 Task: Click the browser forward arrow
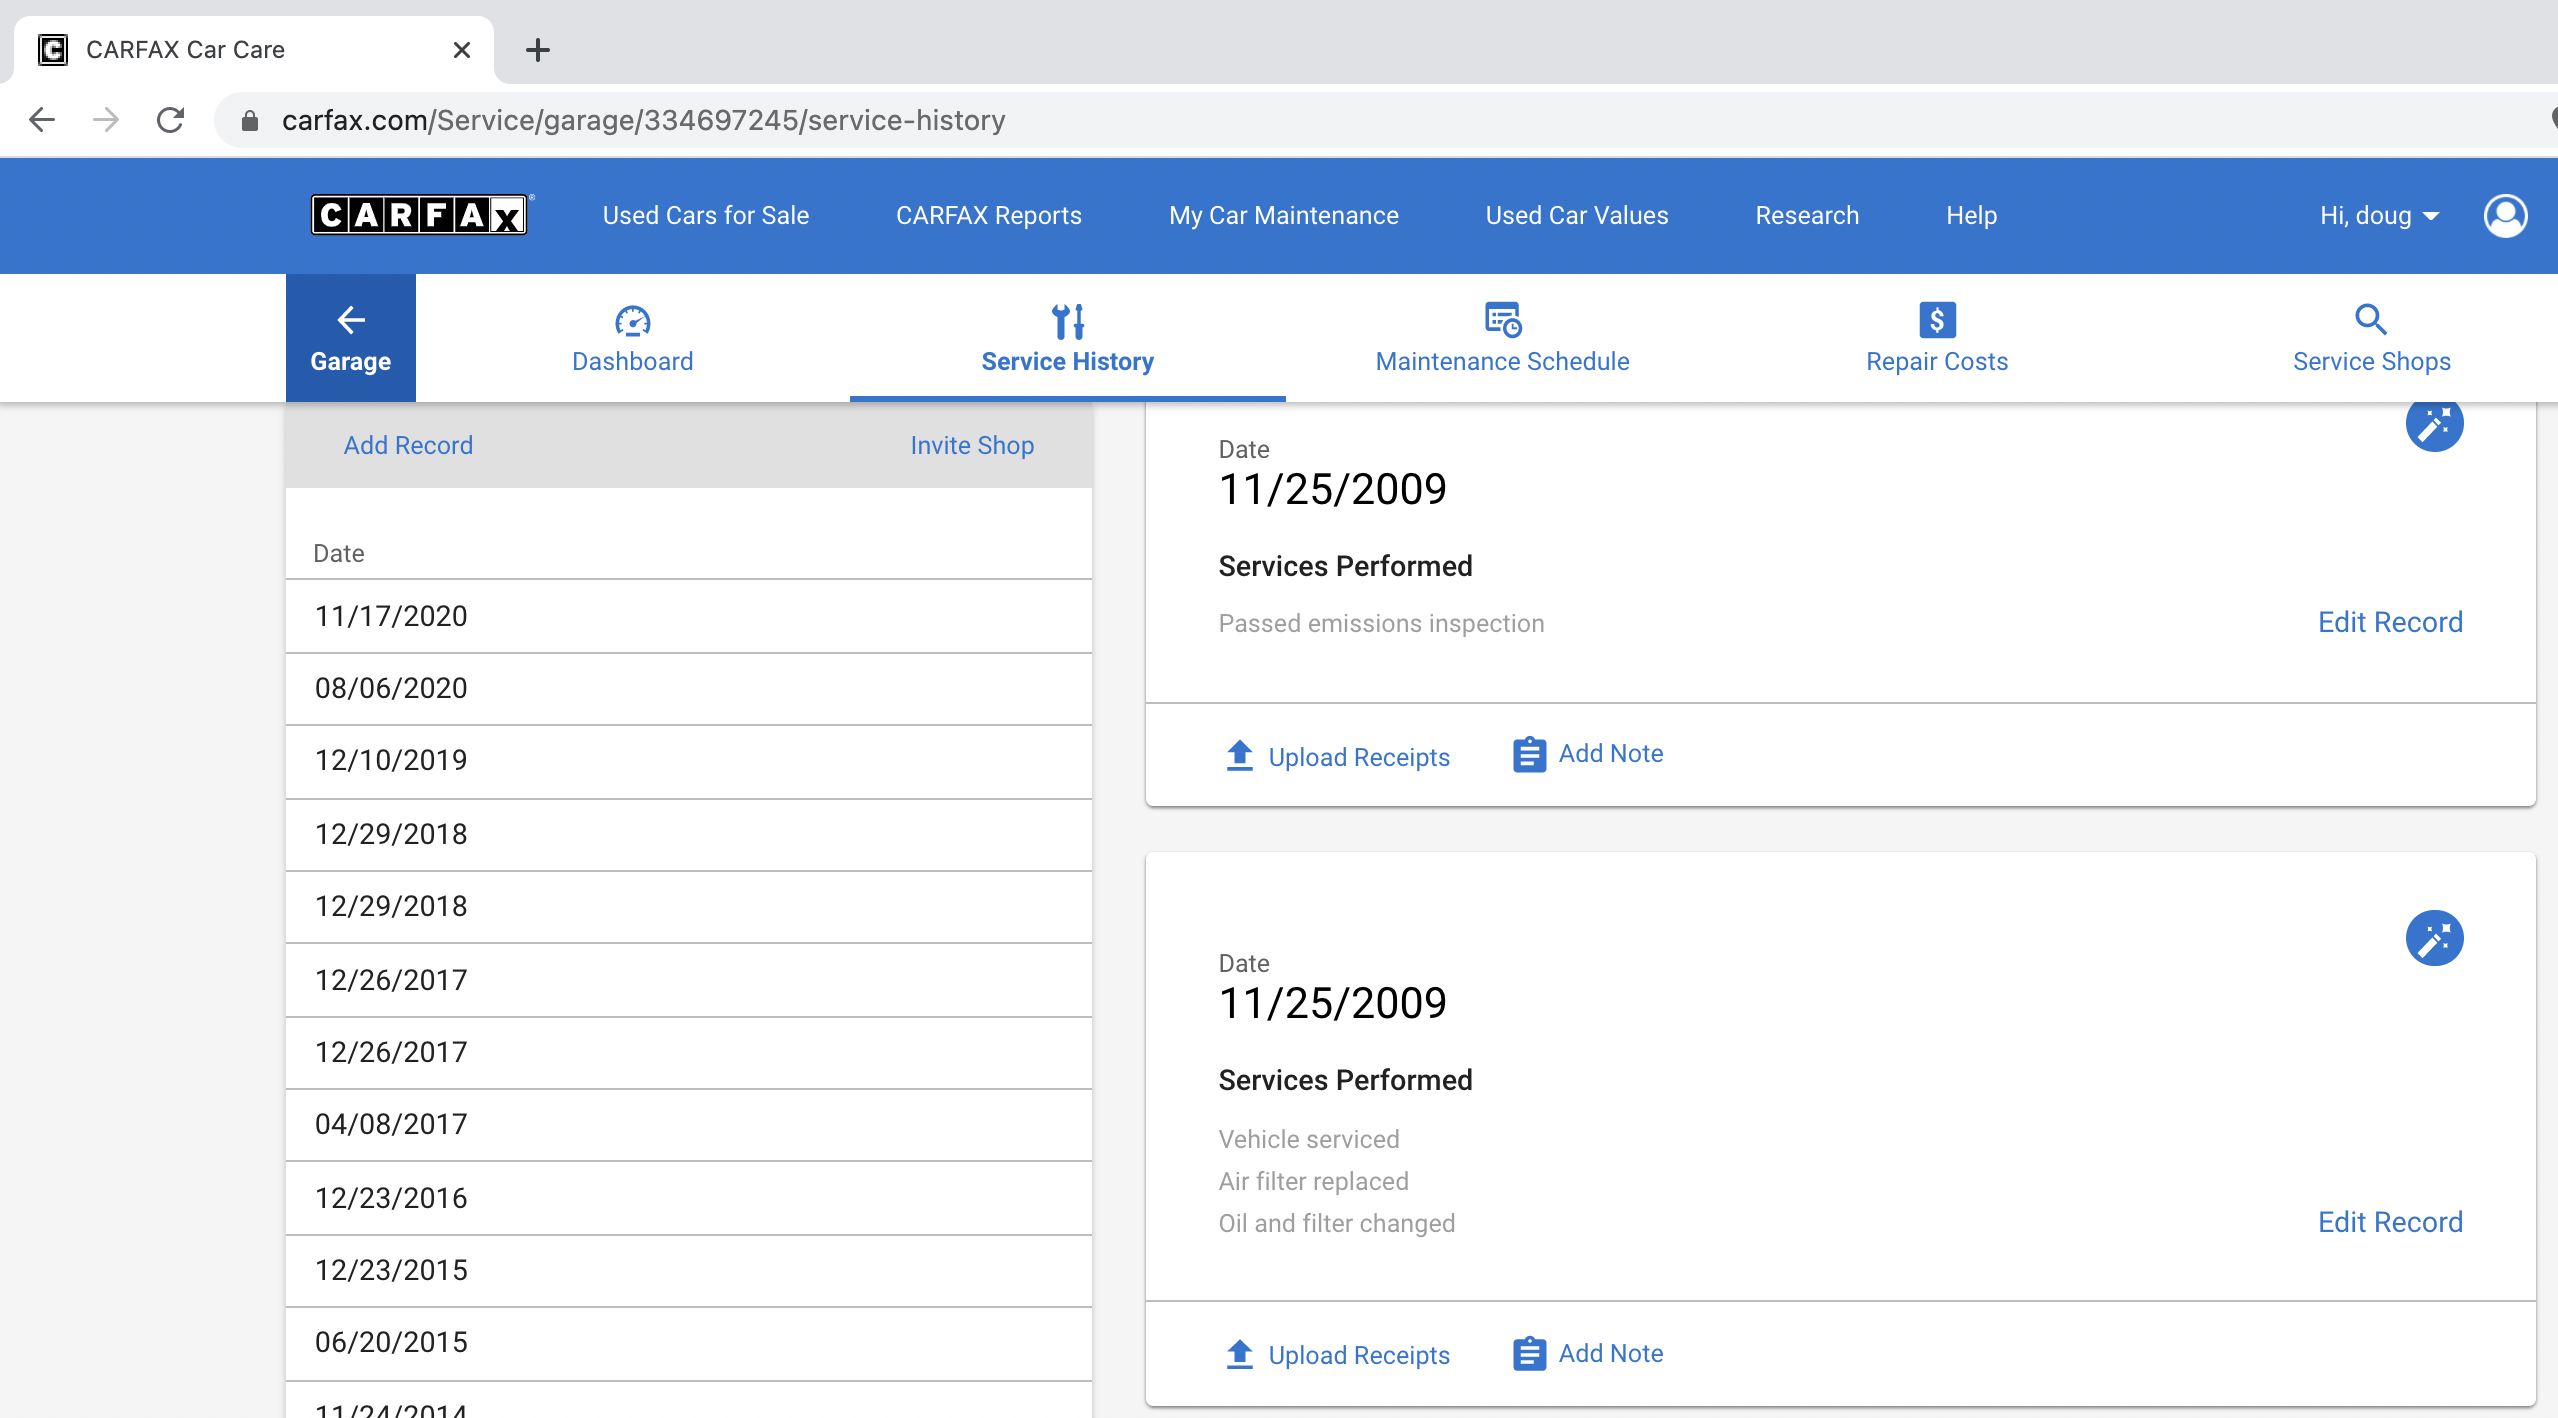[x=106, y=120]
